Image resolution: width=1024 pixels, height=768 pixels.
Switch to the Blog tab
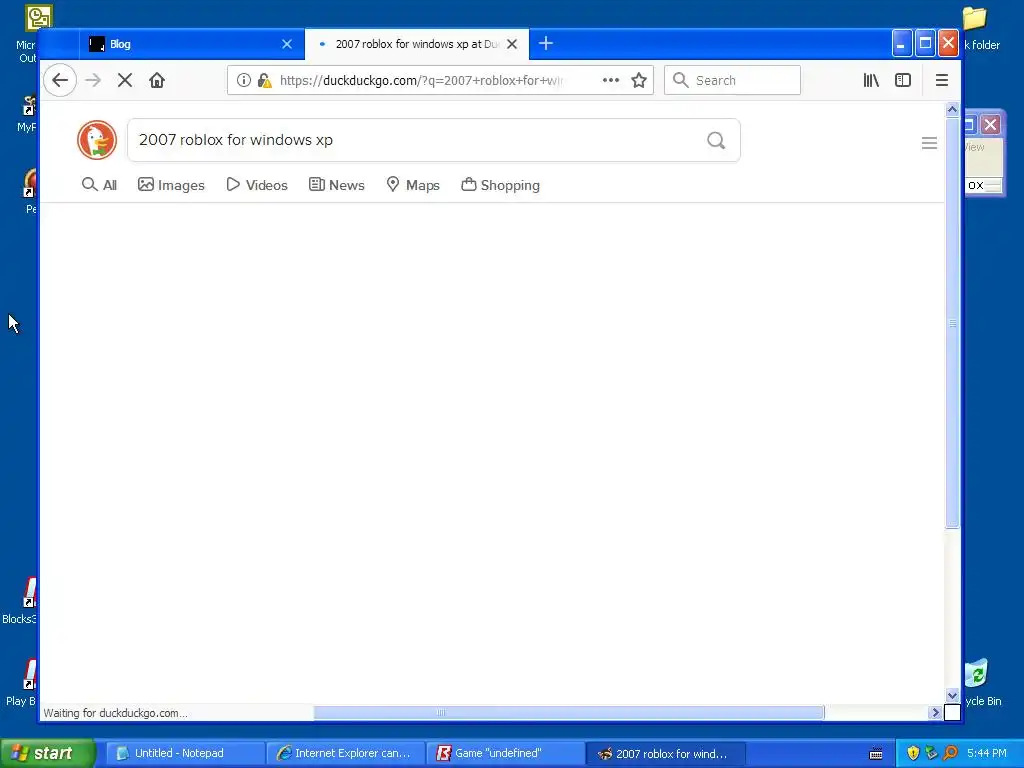click(191, 44)
